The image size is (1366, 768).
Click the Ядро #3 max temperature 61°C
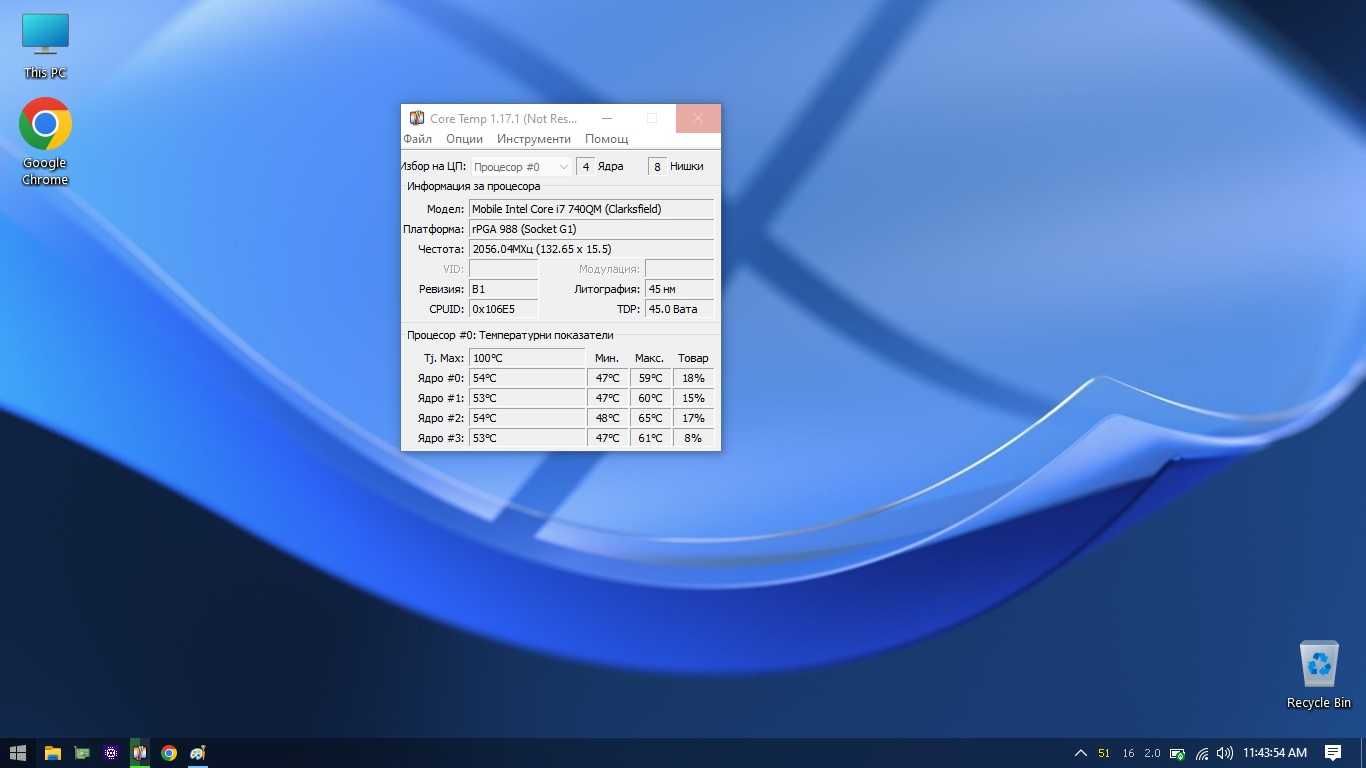pyautogui.click(x=651, y=438)
